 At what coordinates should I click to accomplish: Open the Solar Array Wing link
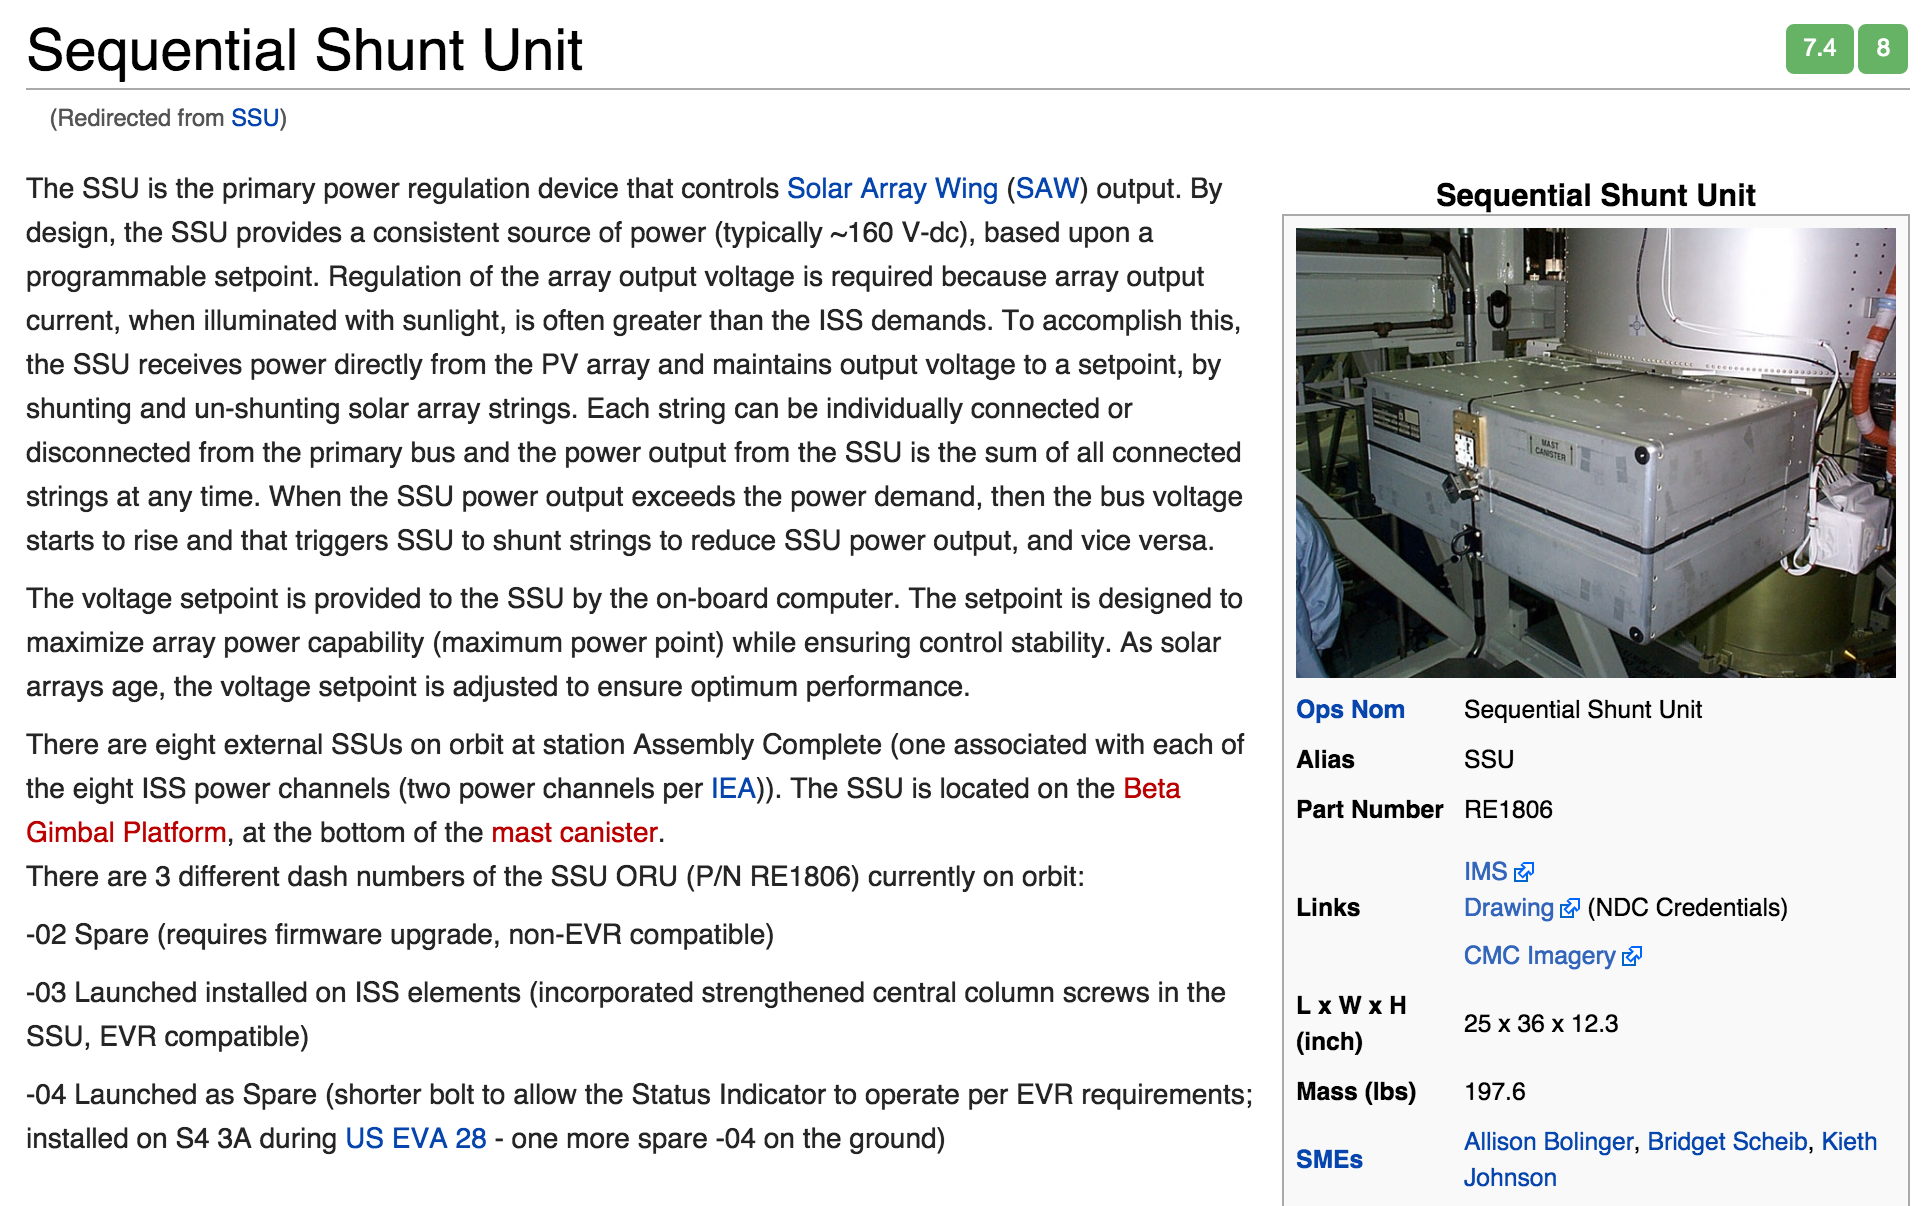[x=892, y=188]
